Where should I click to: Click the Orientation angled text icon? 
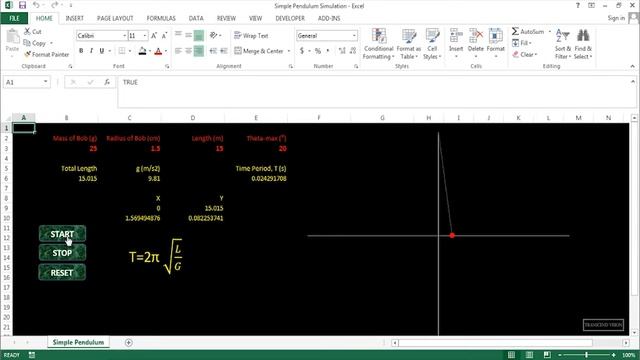click(x=213, y=36)
